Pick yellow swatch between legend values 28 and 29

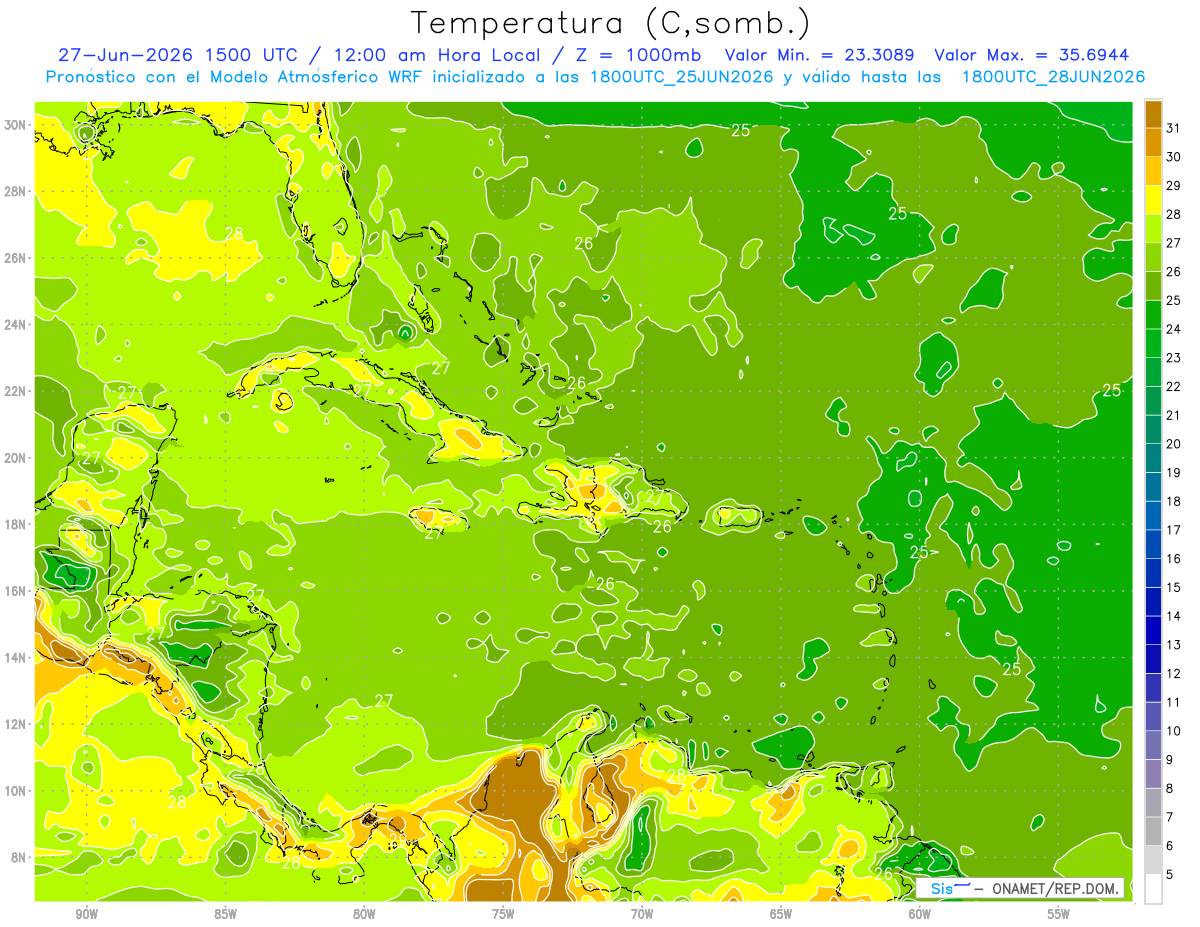coord(1153,200)
